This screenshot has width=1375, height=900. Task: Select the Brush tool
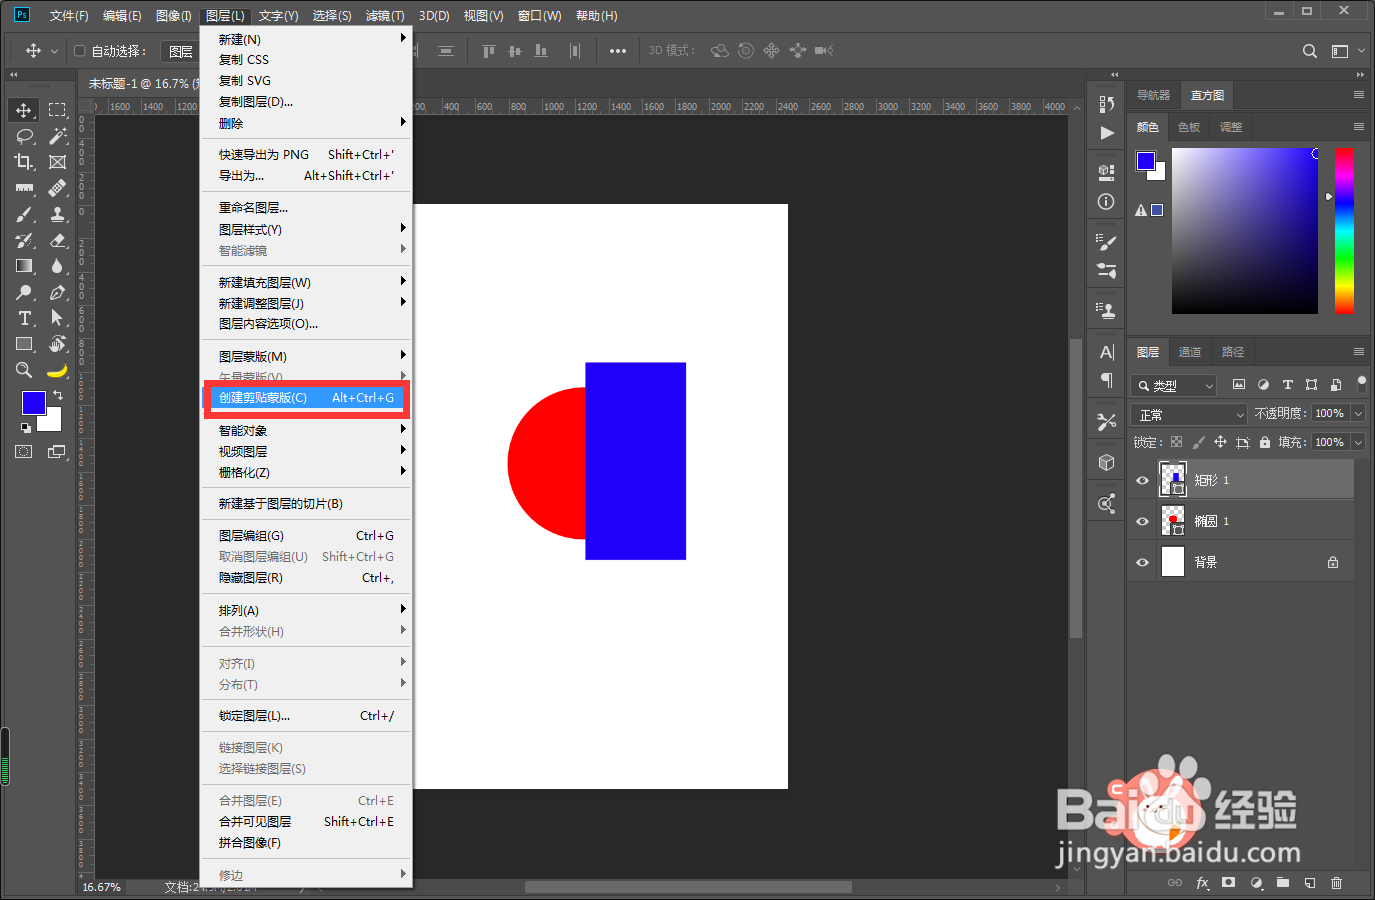[x=24, y=214]
